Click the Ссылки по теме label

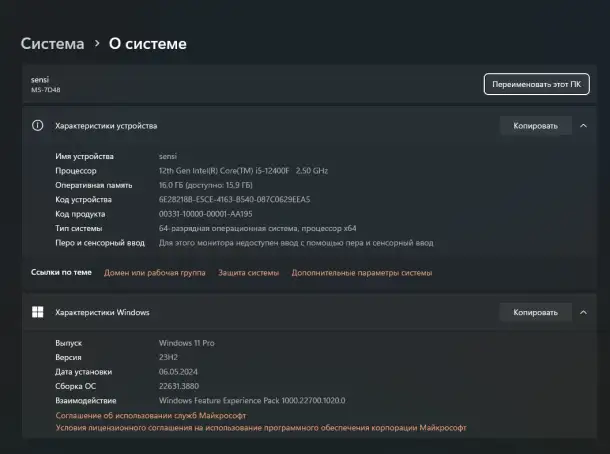tap(61, 272)
